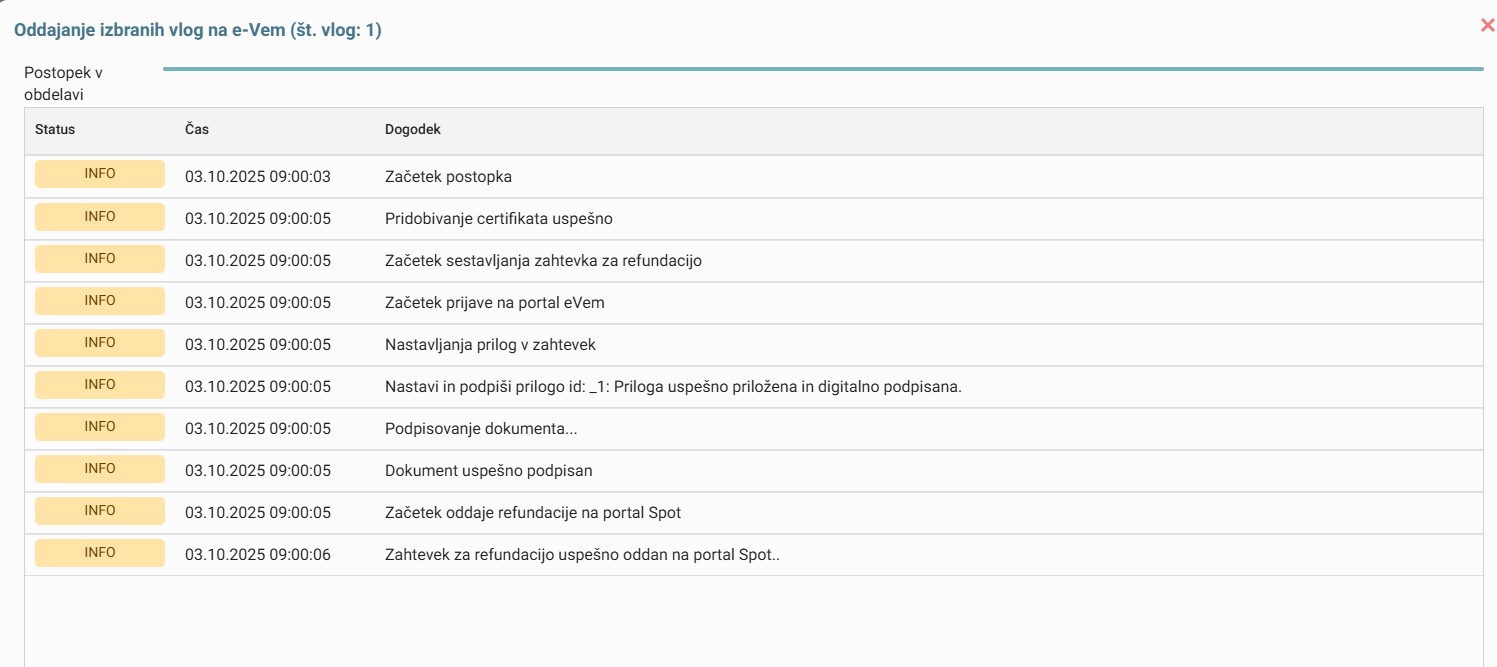The image size is (1497, 667).
Task: Click the Zahtevek za refundacijo uspešno oddan message
Action: coord(581,555)
